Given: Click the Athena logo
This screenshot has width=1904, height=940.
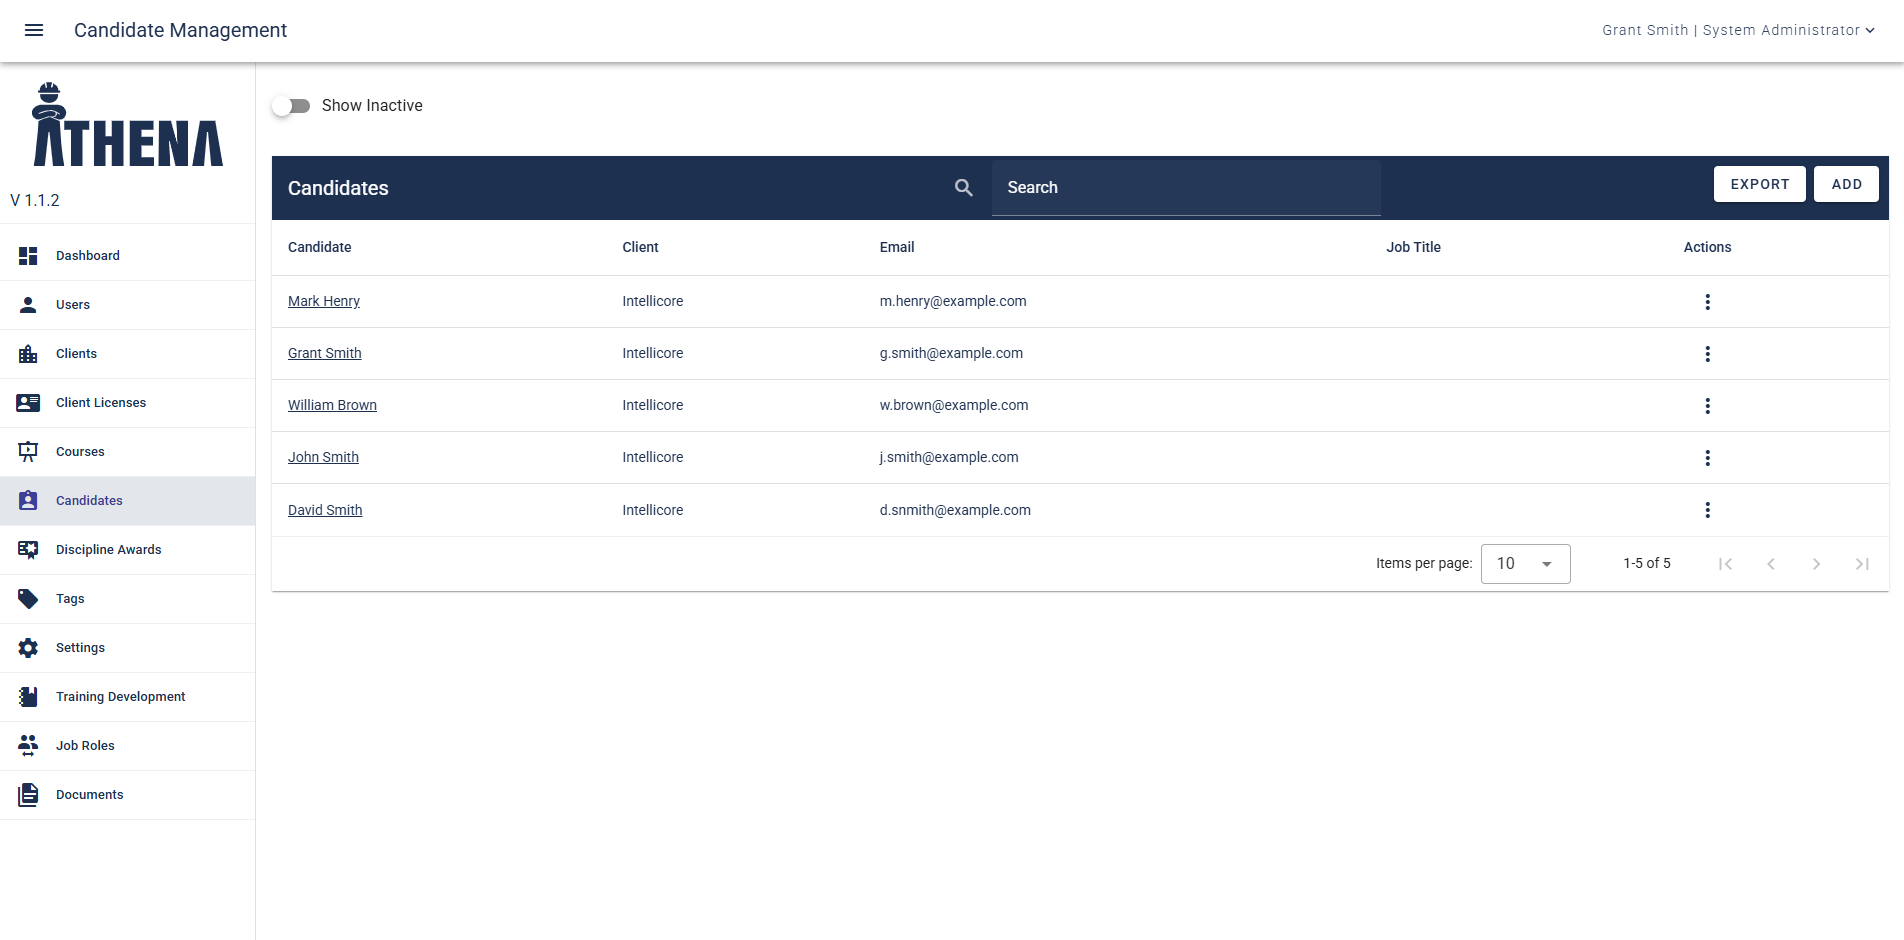Looking at the screenshot, I should 128,125.
